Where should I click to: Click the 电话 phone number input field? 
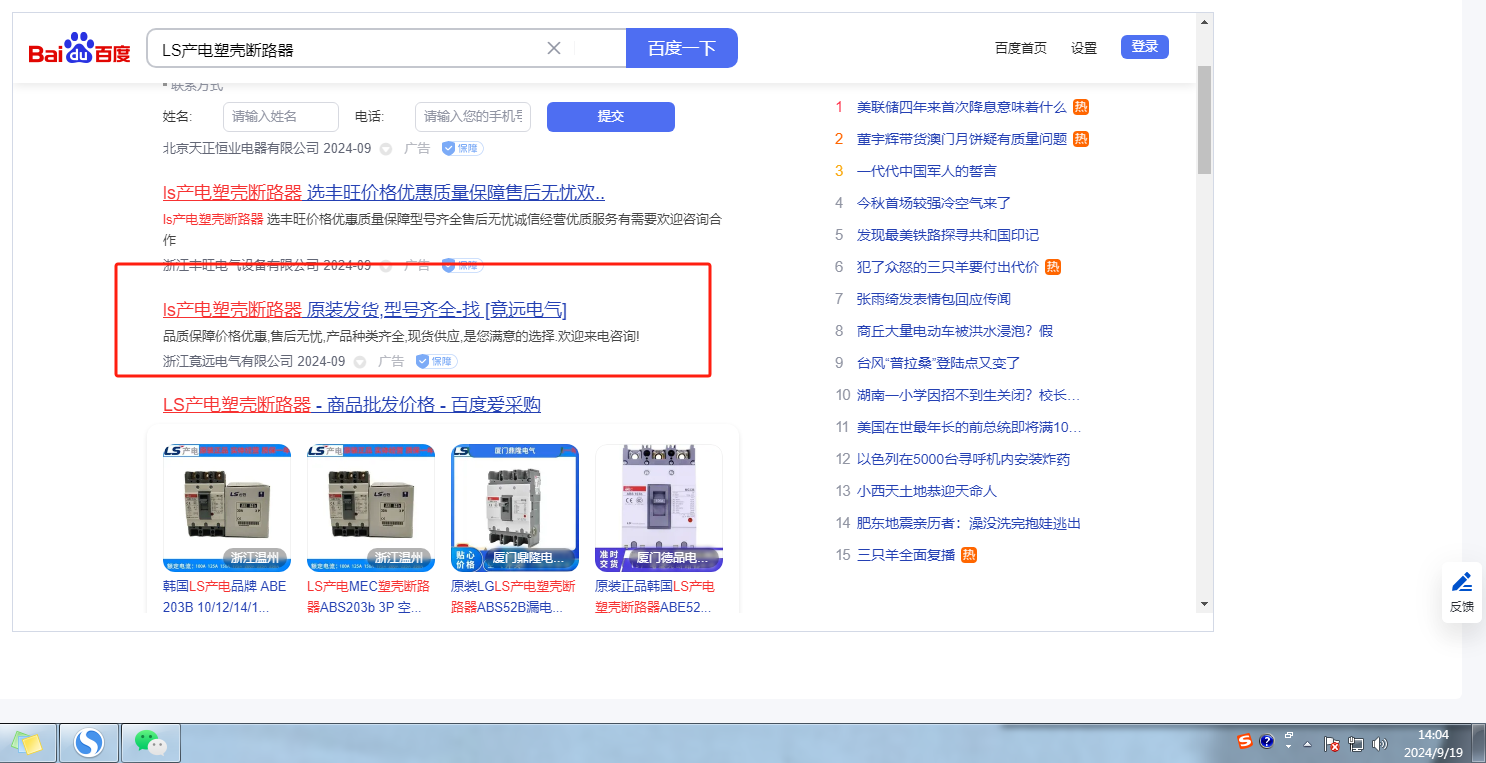click(473, 116)
